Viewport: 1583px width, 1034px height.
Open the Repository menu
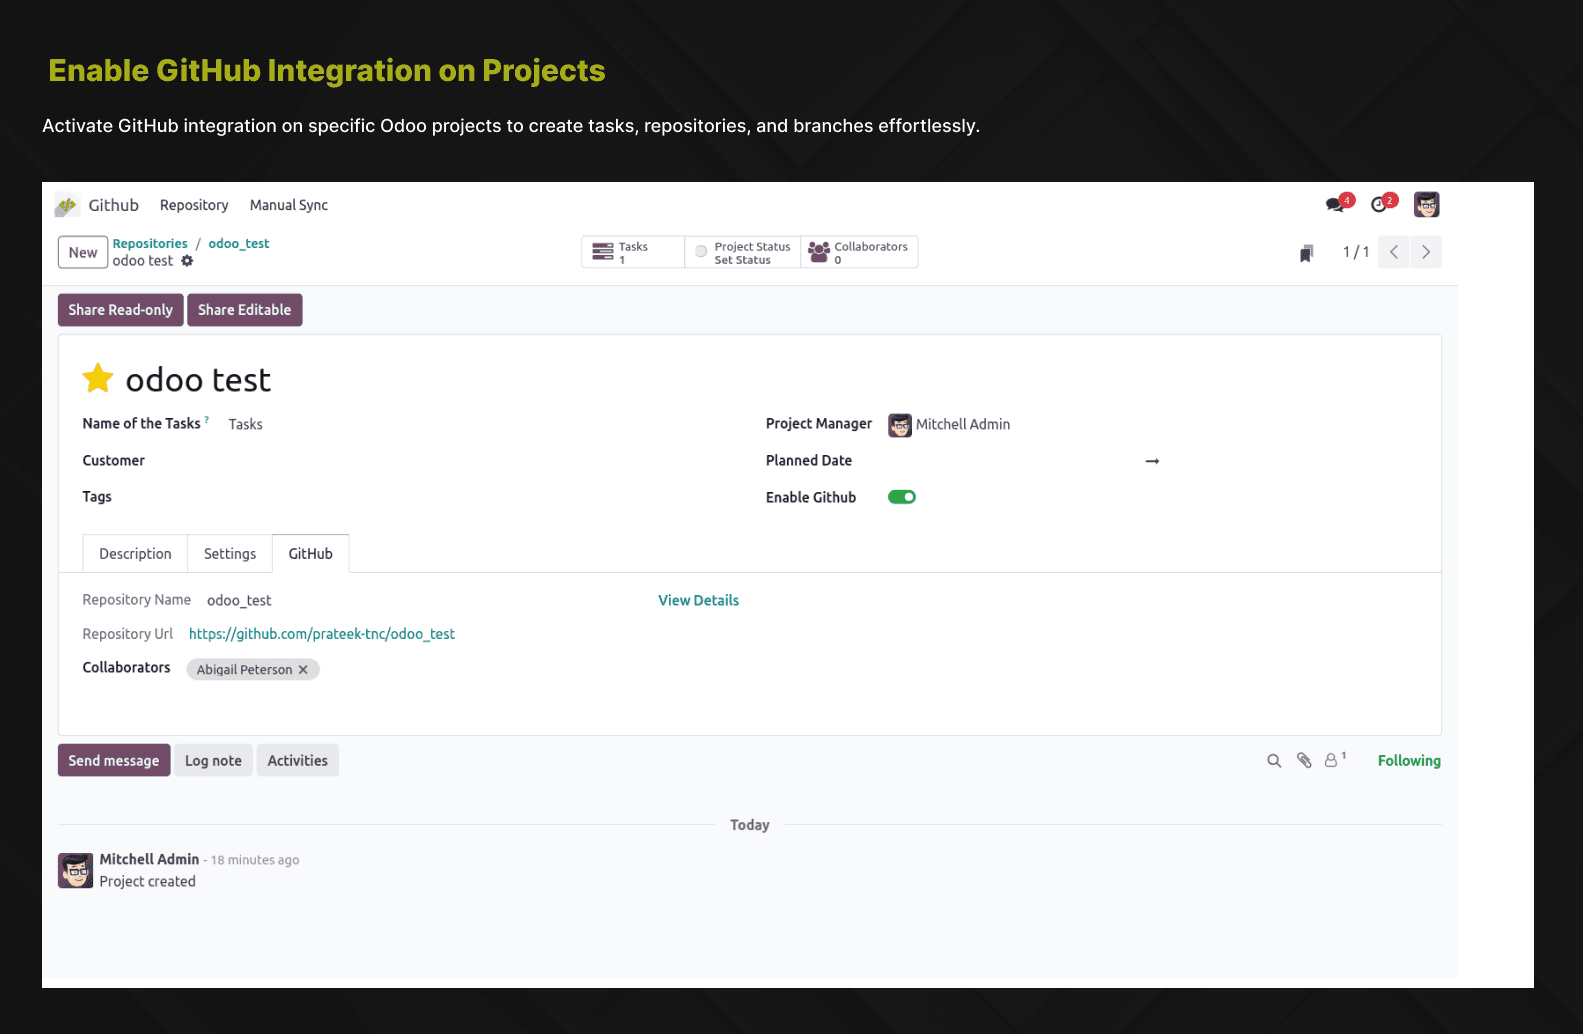194,205
